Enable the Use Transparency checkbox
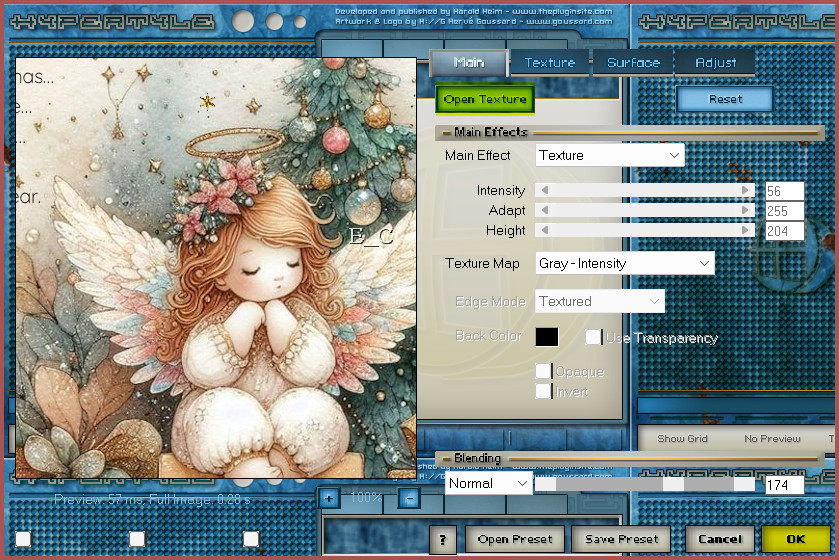This screenshot has width=839, height=560. [594, 337]
